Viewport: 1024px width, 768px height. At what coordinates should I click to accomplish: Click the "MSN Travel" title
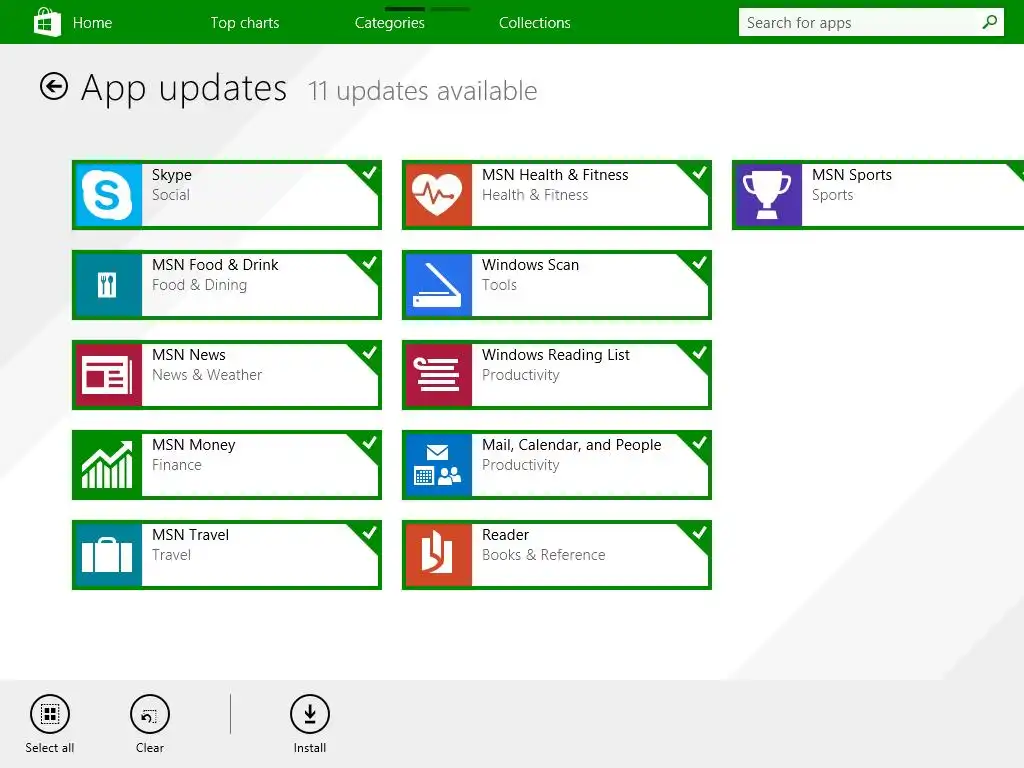pos(190,535)
